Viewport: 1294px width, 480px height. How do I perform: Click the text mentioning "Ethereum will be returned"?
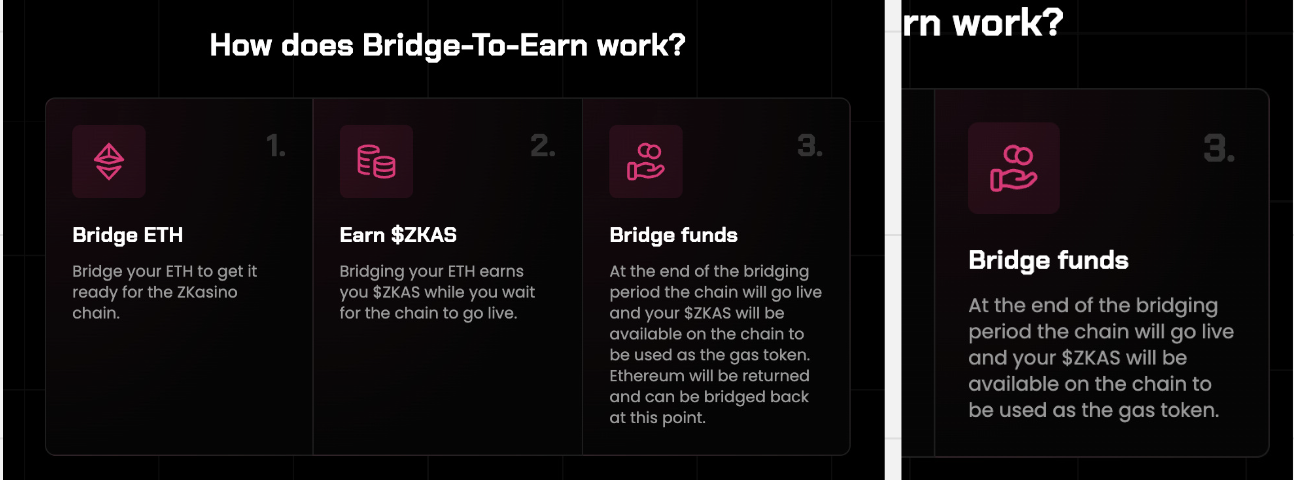point(710,386)
